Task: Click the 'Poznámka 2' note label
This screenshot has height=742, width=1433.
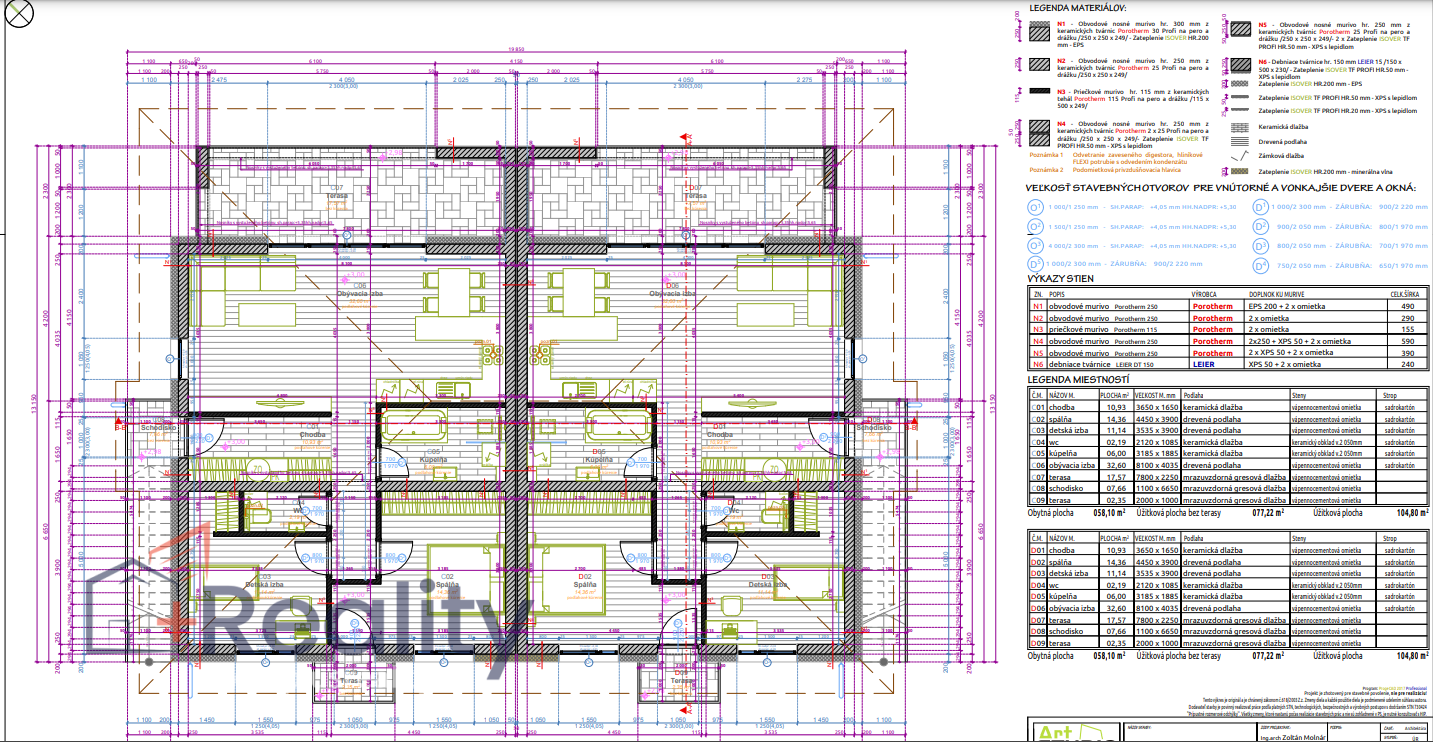Action: point(1046,170)
